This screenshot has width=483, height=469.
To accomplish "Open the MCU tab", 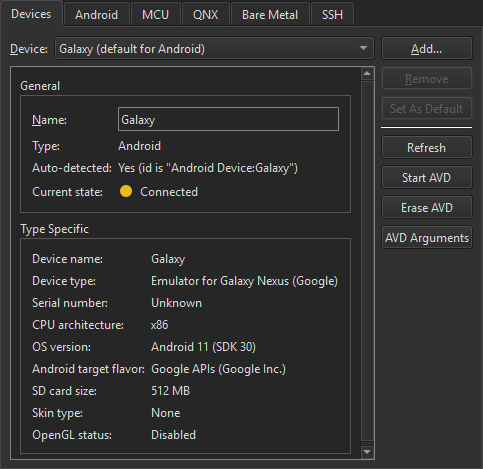I will tap(155, 15).
